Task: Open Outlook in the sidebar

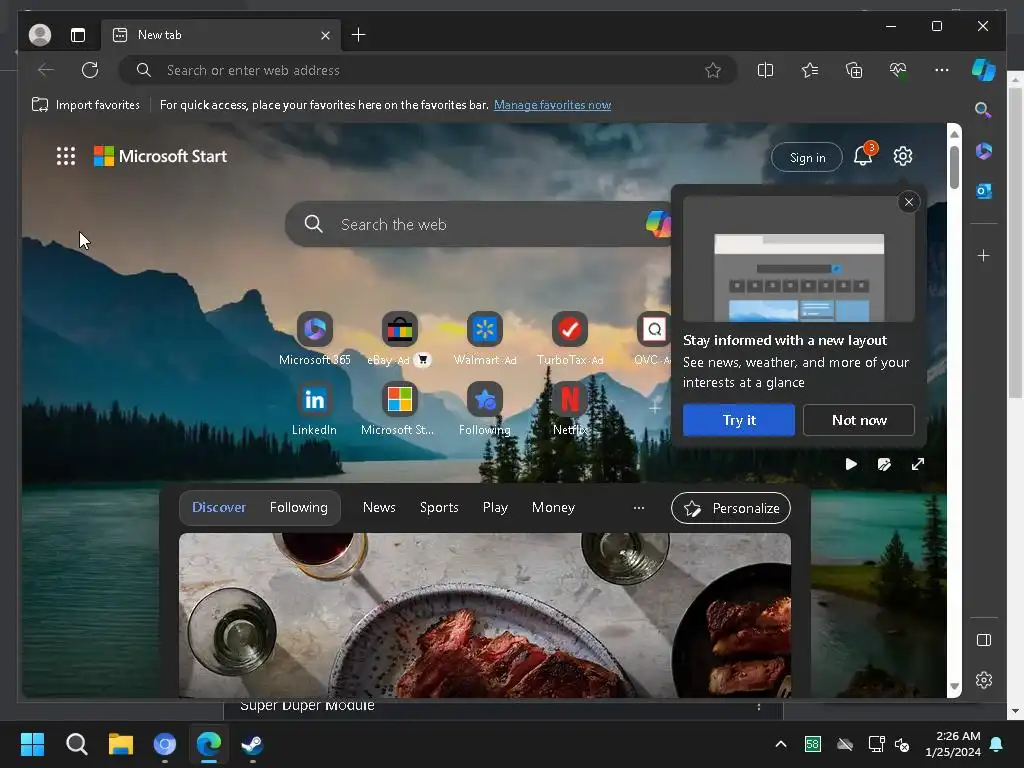Action: point(984,191)
